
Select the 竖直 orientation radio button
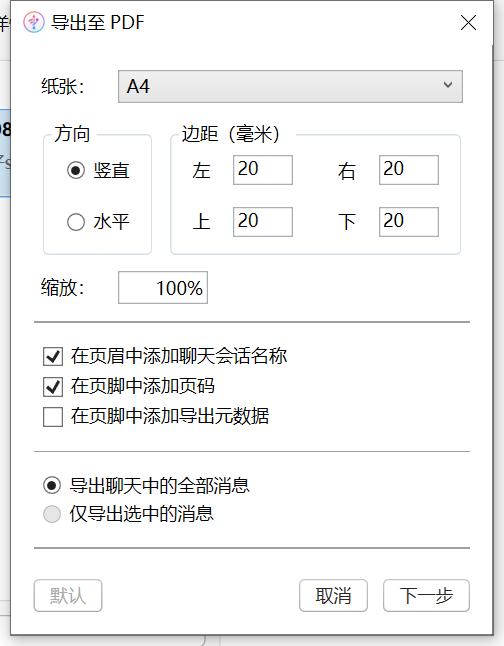(76, 170)
